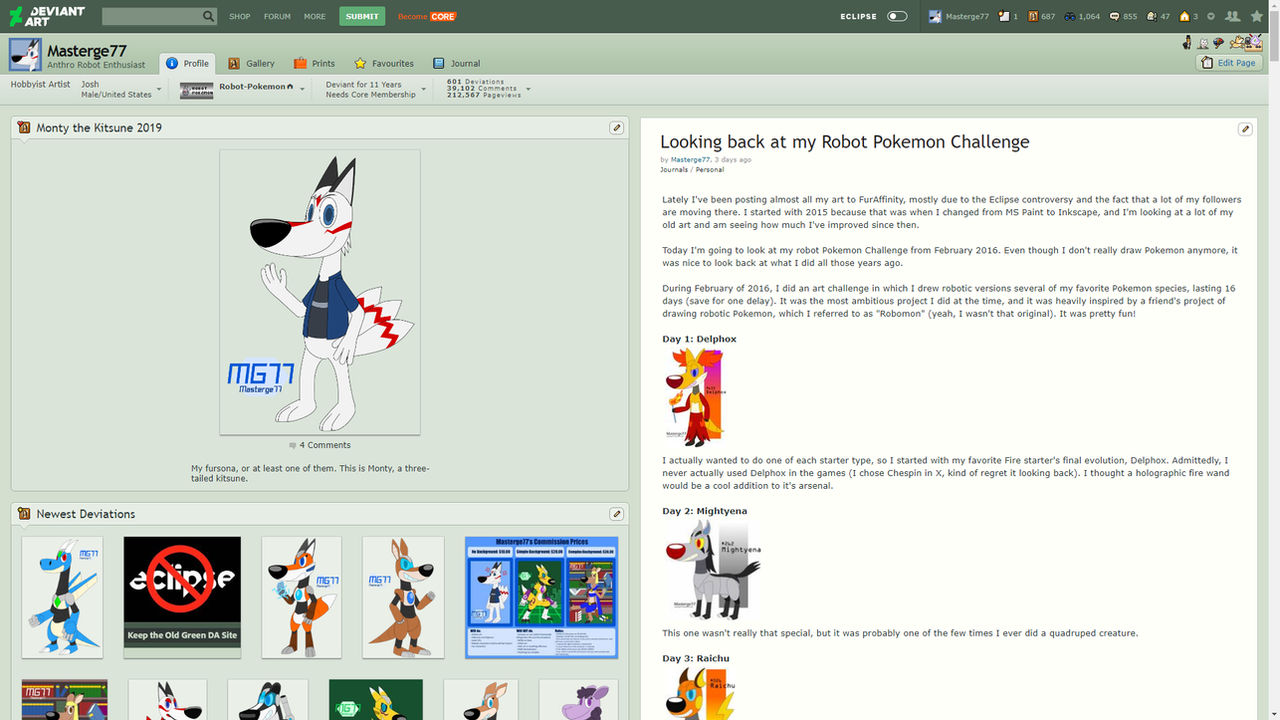Click the Masterge77 profile avatar
The height and width of the screenshot is (720, 1280).
25,55
